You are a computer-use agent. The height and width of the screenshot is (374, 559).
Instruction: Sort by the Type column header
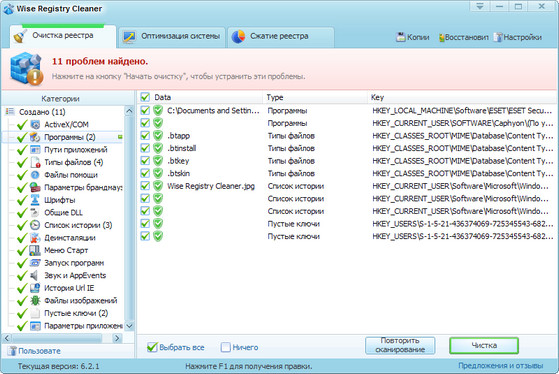315,97
